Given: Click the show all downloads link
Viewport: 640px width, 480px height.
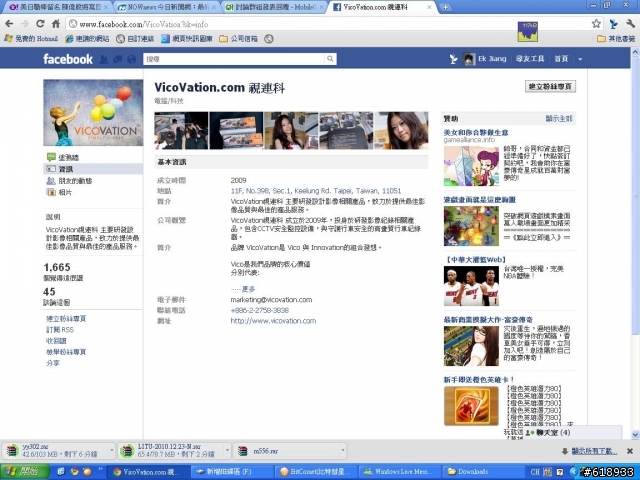Looking at the screenshot, I should click(x=594, y=451).
